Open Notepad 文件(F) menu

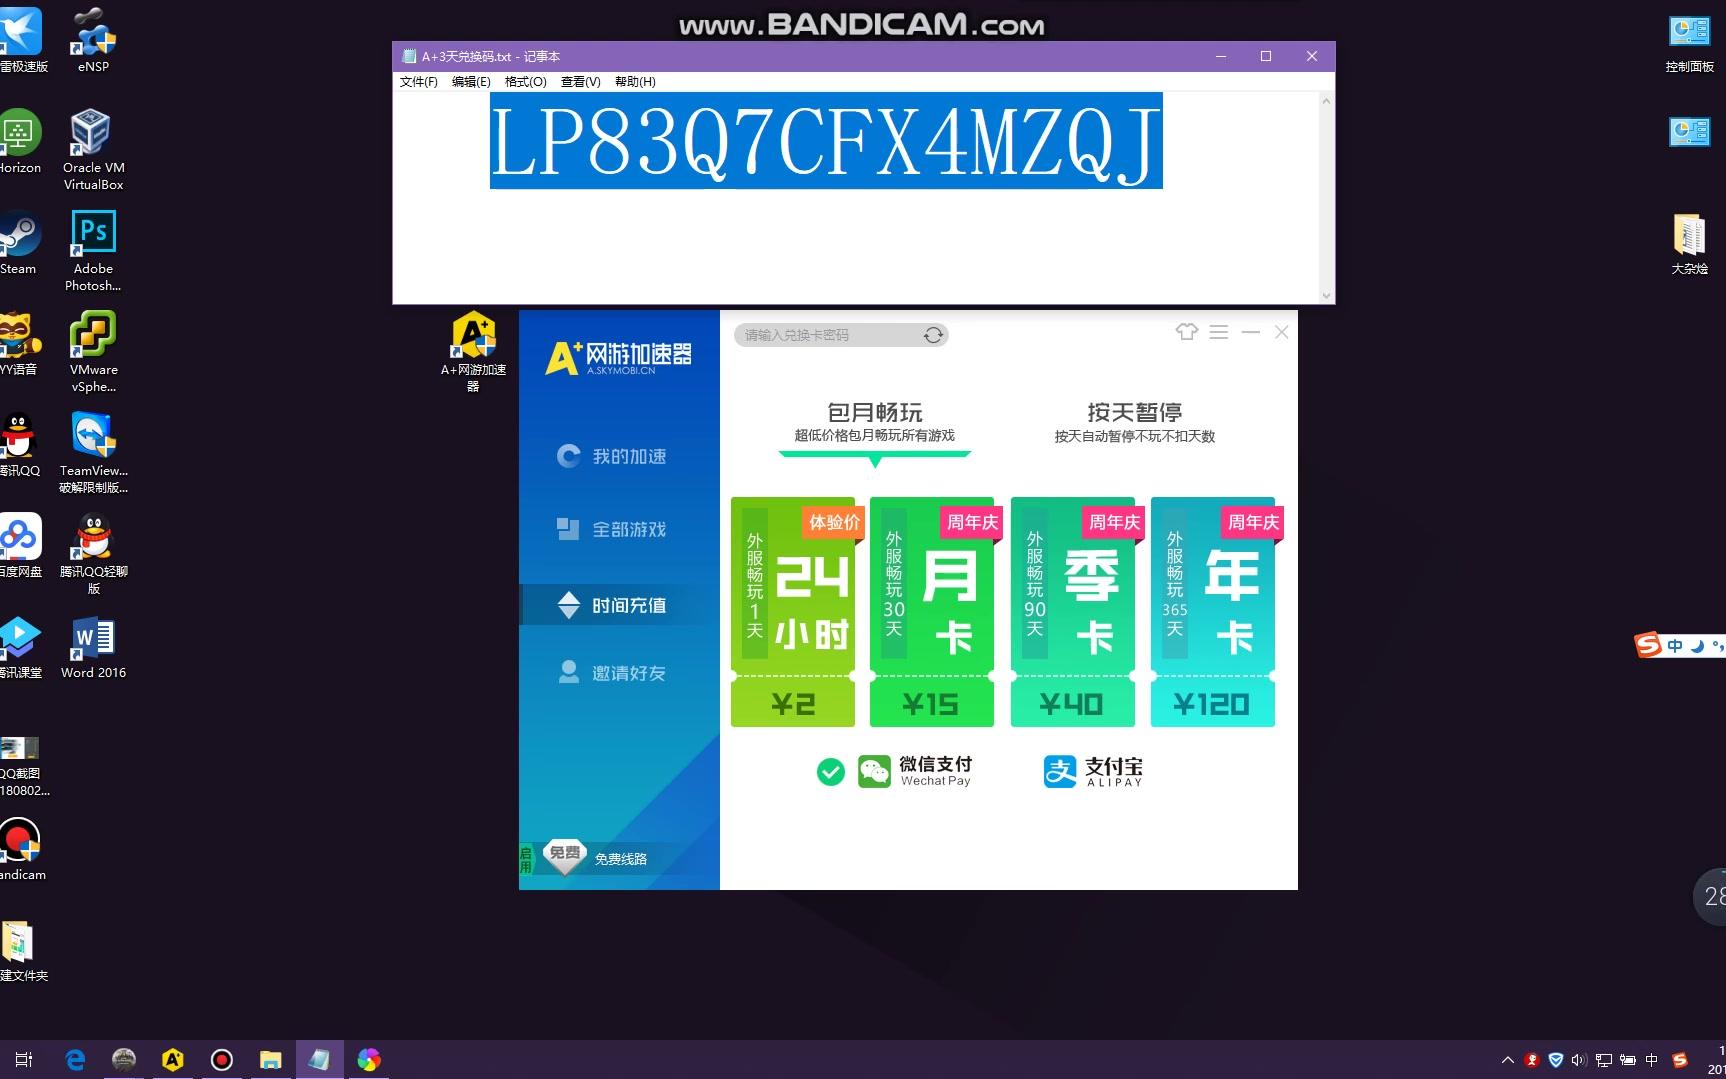[x=418, y=82]
